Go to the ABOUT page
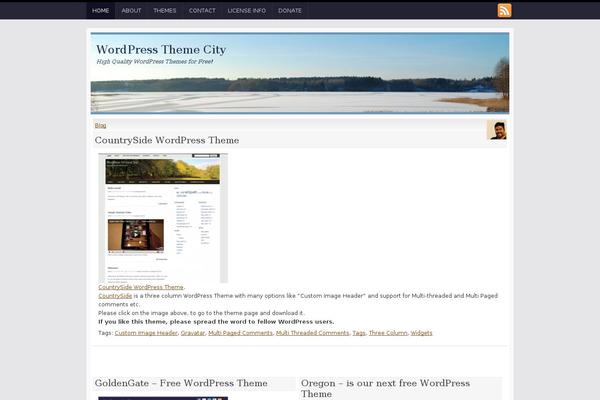Image resolution: width=600 pixels, height=400 pixels. (x=131, y=11)
